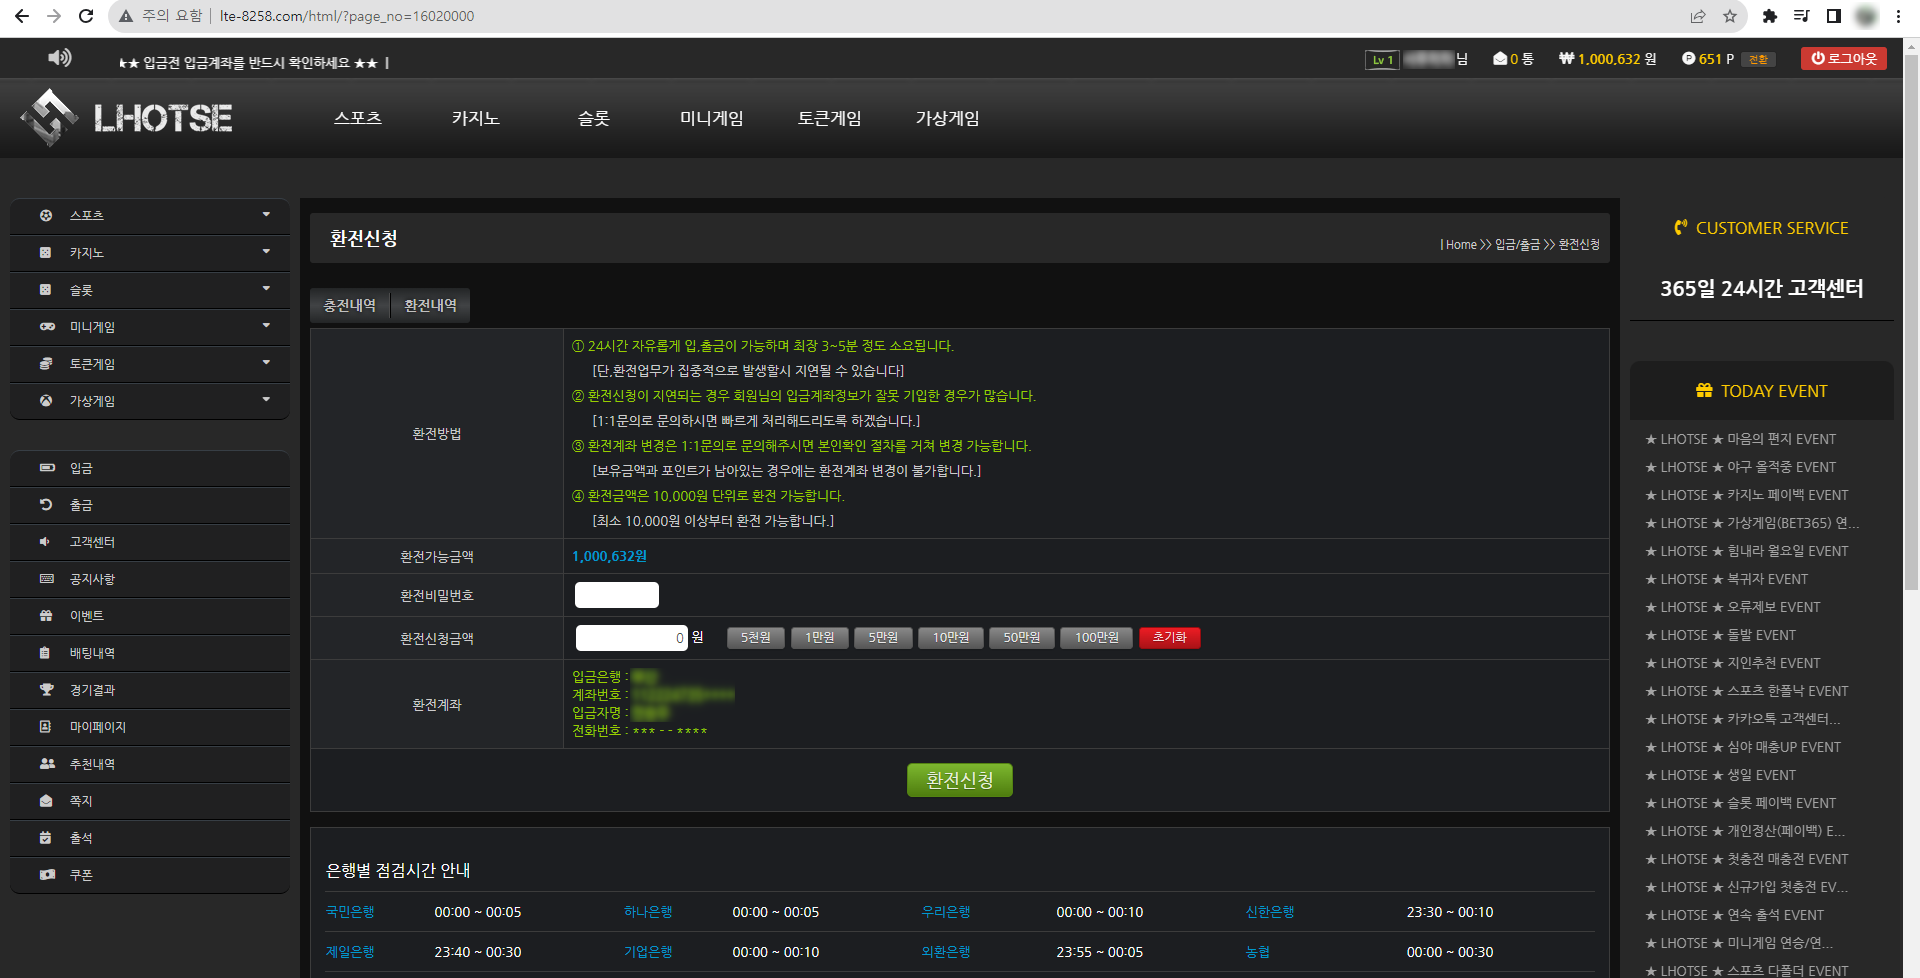
Task: Expand the 토큰게임 sidebar dropdown arrow
Action: 266,362
